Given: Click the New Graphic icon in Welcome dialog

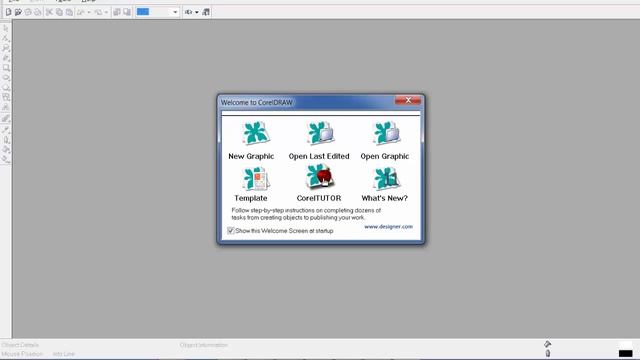Looking at the screenshot, I should pyautogui.click(x=256, y=133).
